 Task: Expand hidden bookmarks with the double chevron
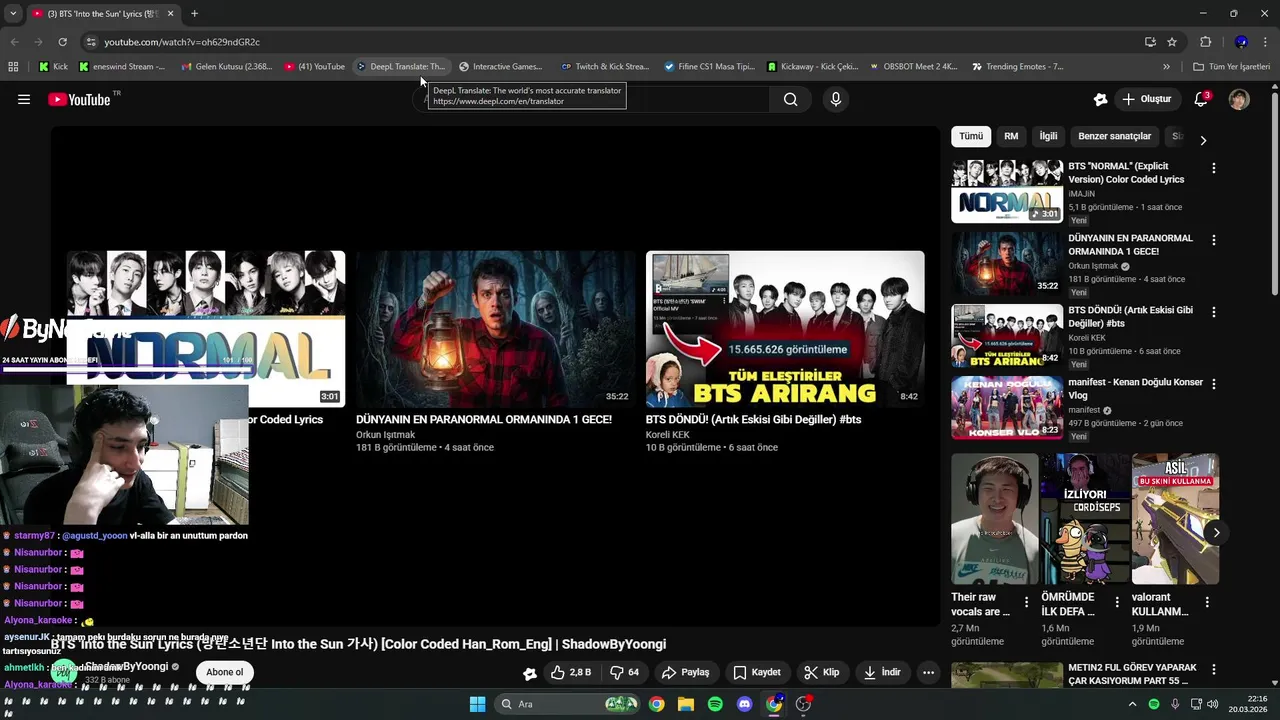1166,67
